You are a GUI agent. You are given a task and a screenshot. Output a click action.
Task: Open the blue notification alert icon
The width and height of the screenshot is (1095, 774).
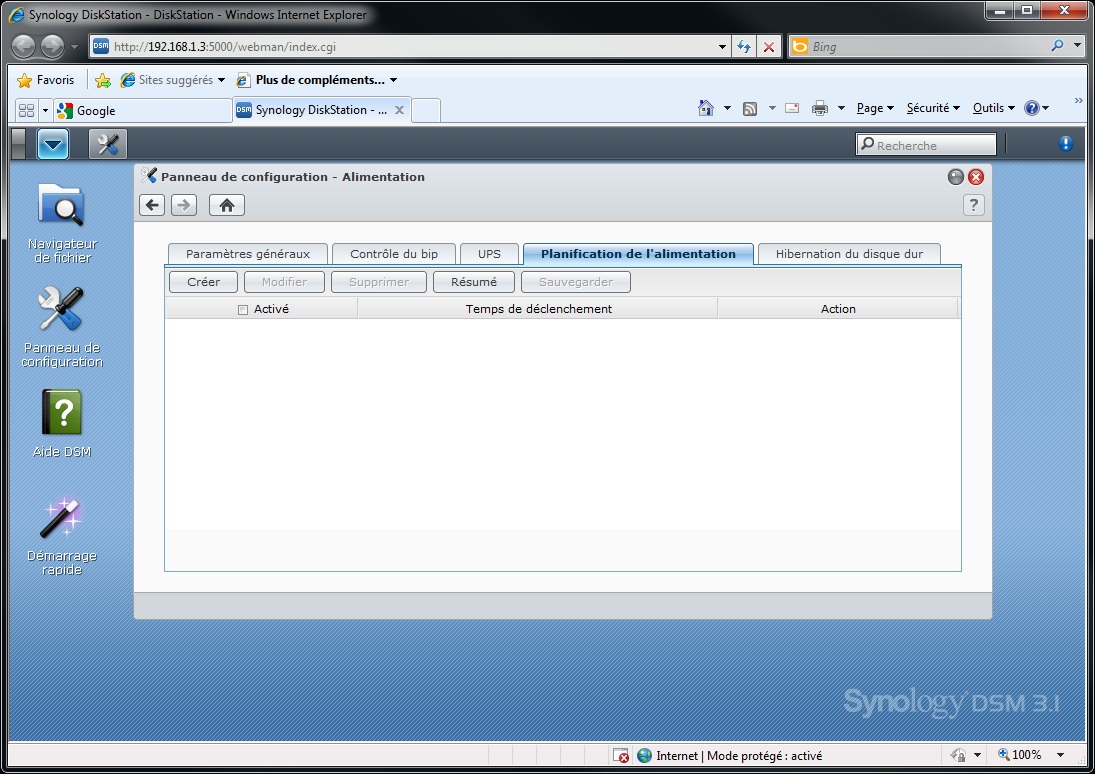1065,144
